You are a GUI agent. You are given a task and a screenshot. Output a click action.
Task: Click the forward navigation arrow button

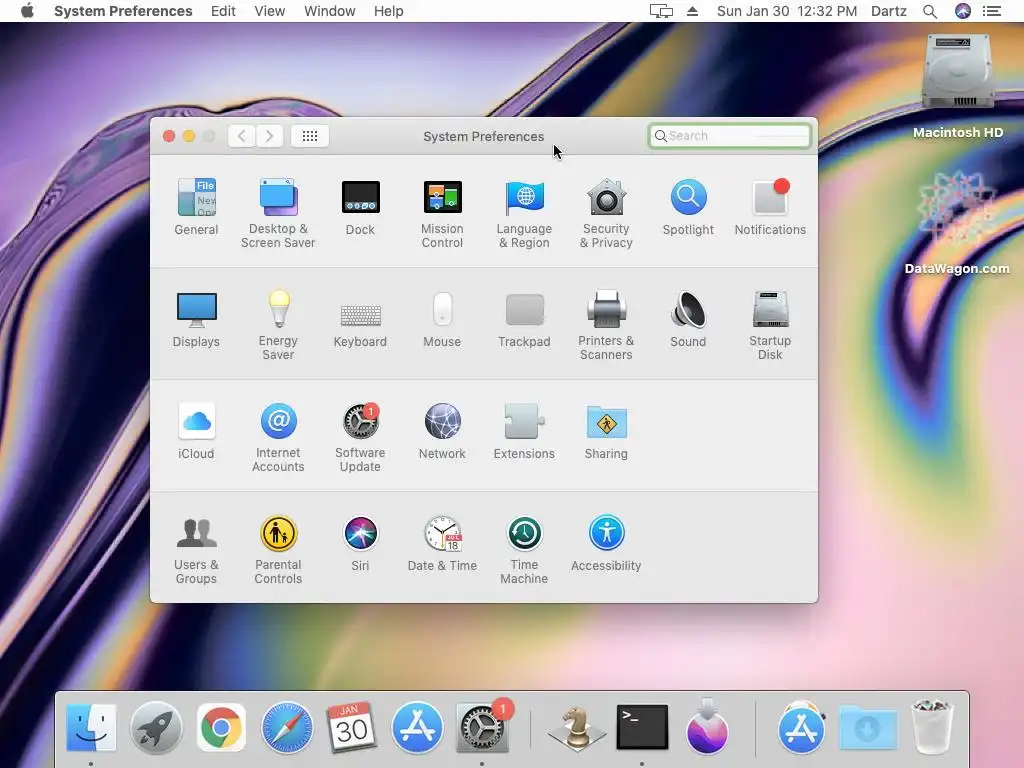(x=269, y=136)
